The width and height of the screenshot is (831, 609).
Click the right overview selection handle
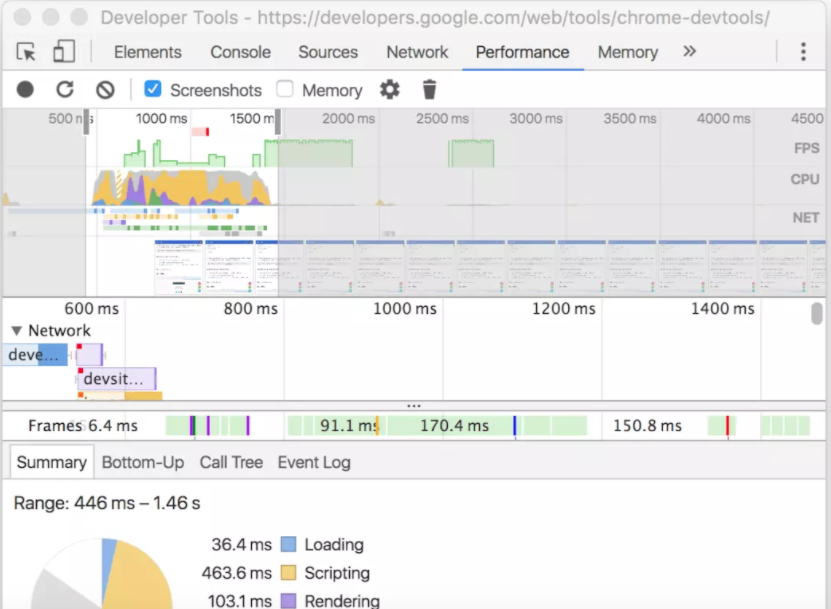coord(278,122)
